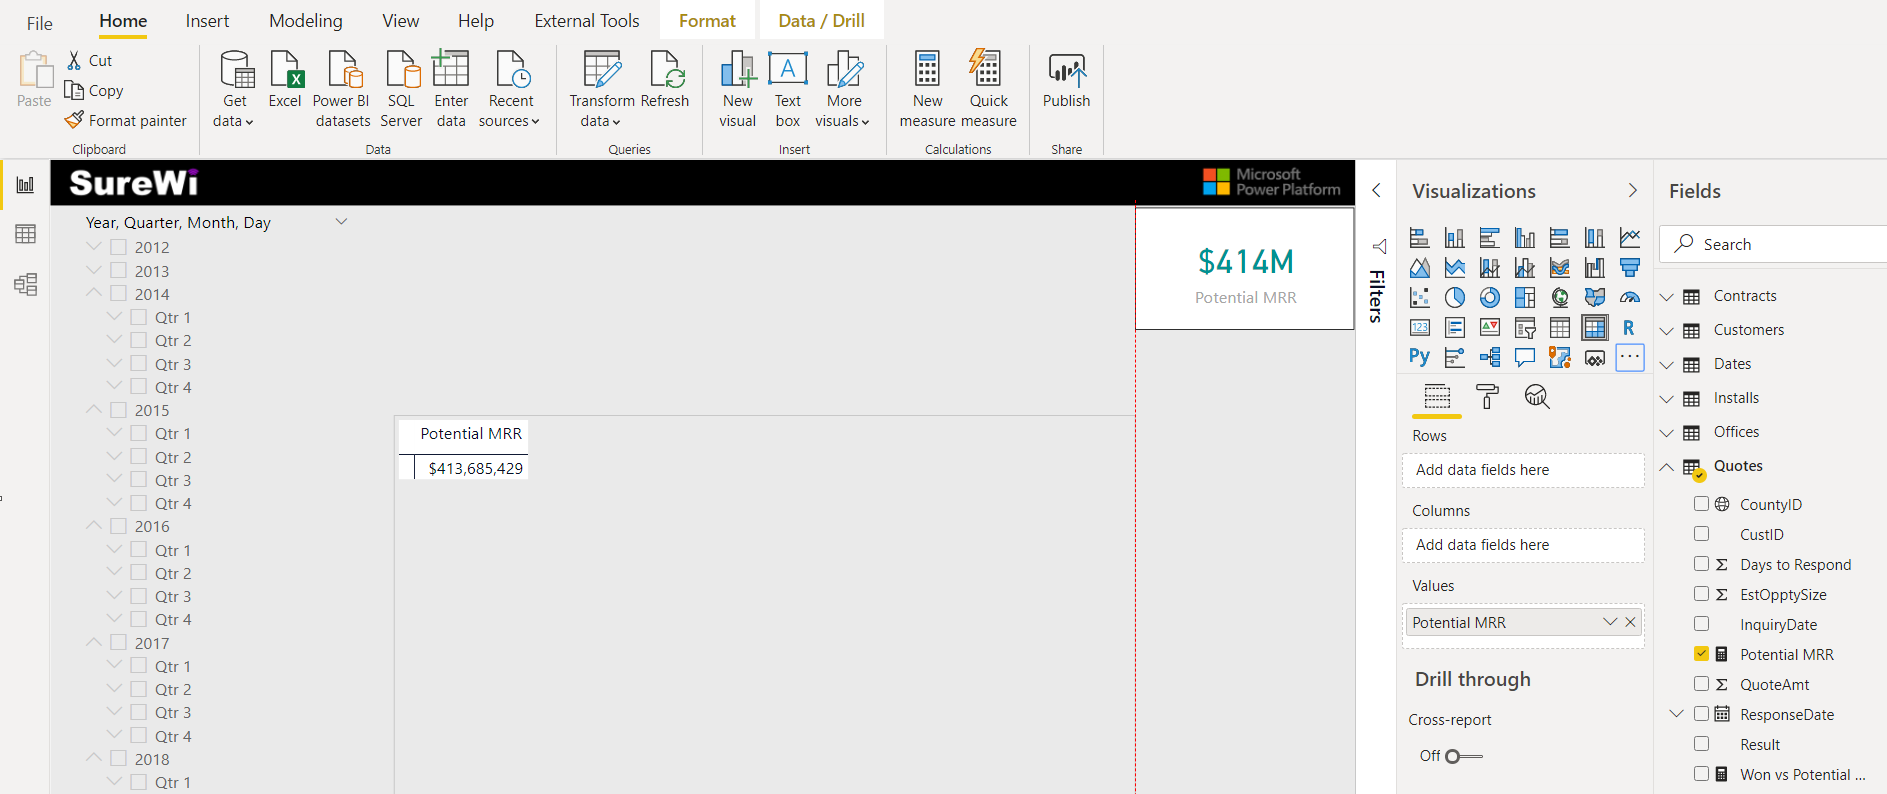Open the Format paint roller tab
Image resolution: width=1887 pixels, height=794 pixels.
coord(1487,397)
